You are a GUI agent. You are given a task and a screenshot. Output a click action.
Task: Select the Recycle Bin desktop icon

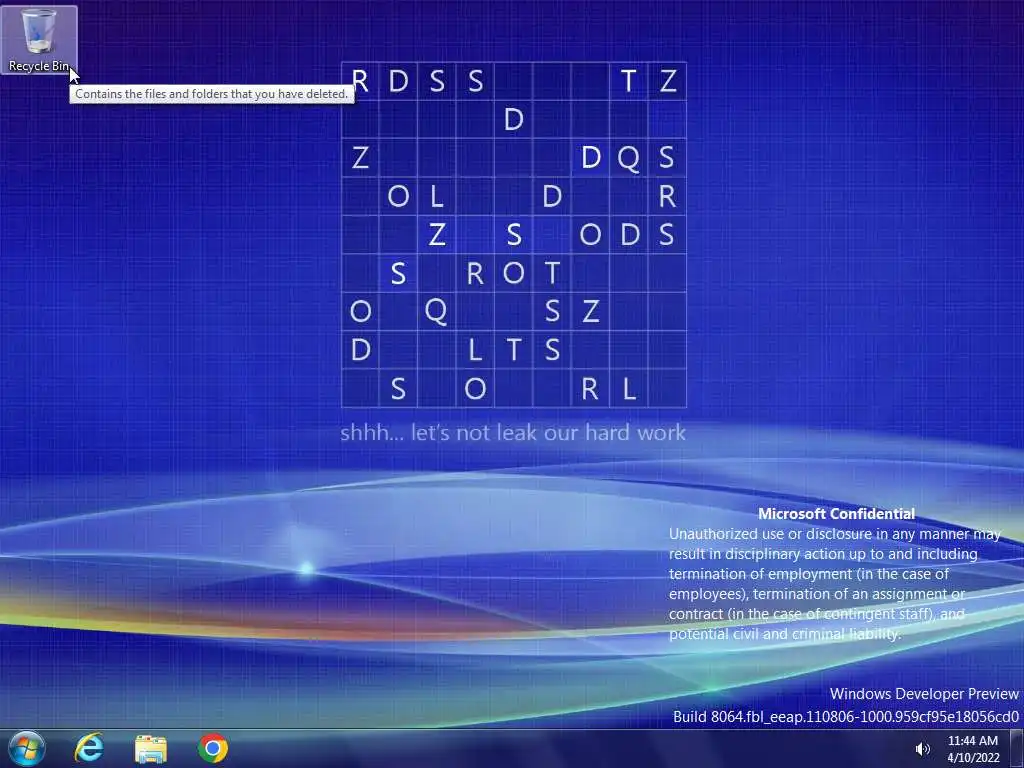pyautogui.click(x=39, y=40)
